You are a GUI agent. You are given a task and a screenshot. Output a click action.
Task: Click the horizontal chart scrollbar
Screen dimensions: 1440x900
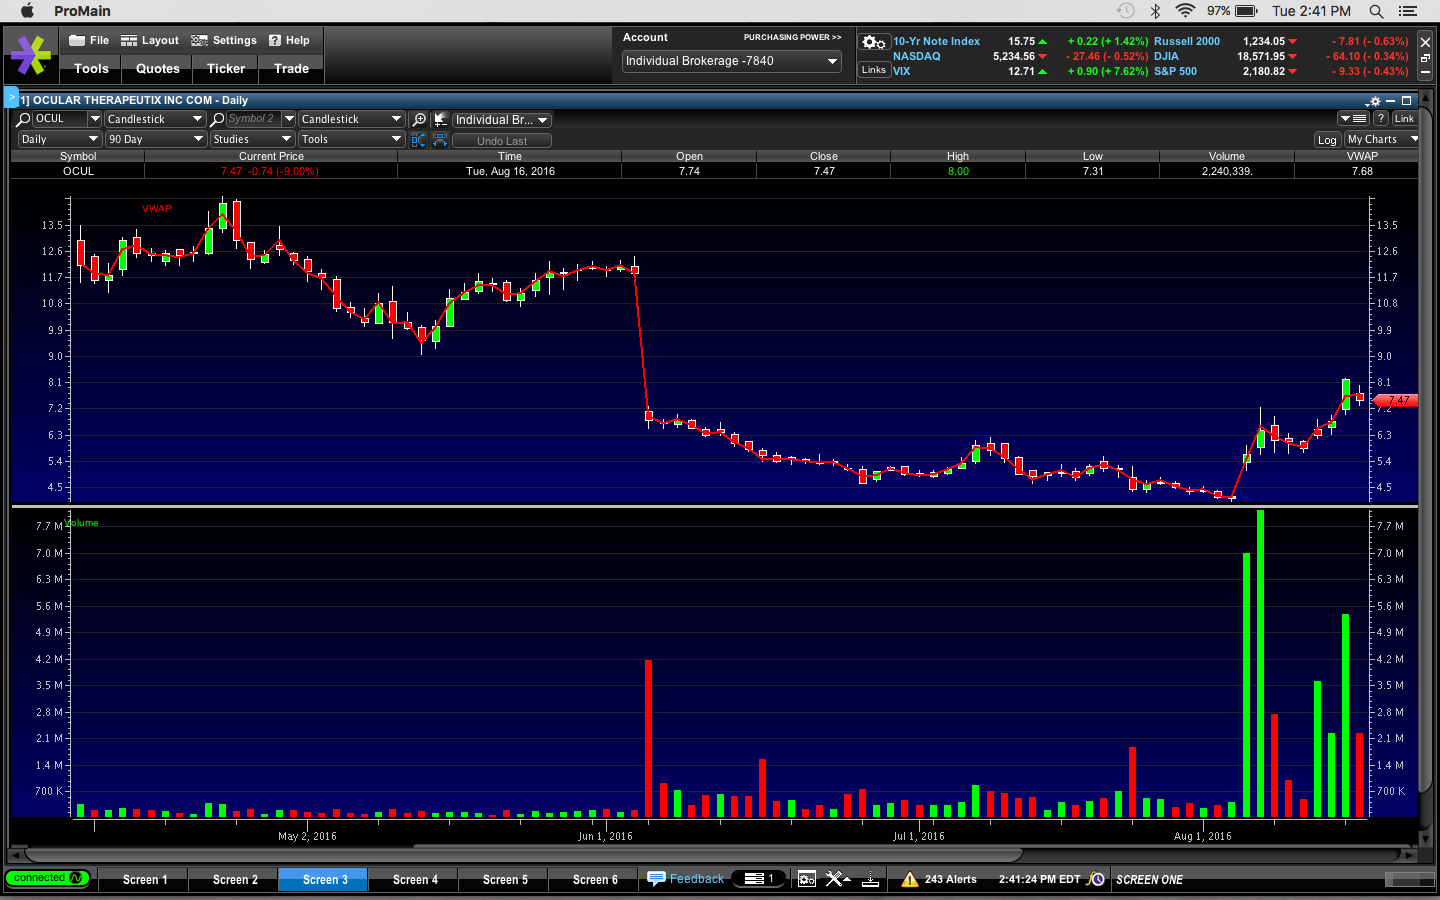520,855
